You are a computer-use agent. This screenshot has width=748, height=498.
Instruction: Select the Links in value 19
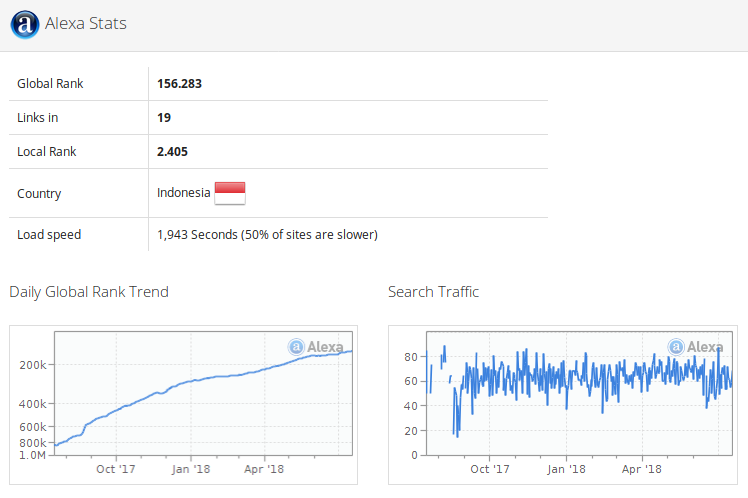tap(164, 117)
